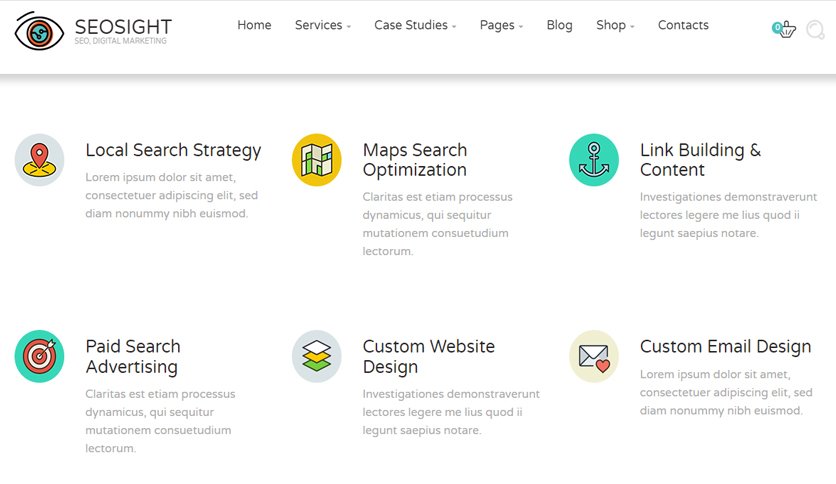The height and width of the screenshot is (484, 836).
Task: Open the Local Search Strategy heading link
Action: pyautogui.click(x=173, y=150)
